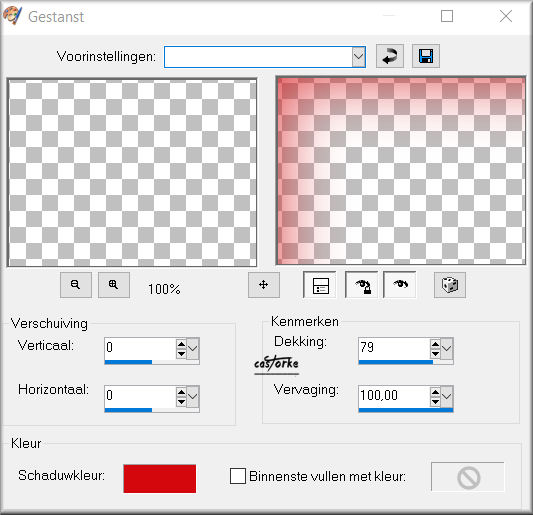Viewport: 533px width, 515px height.
Task: Open the Vervaging slider dropdown arrow
Action: pyautogui.click(x=447, y=397)
